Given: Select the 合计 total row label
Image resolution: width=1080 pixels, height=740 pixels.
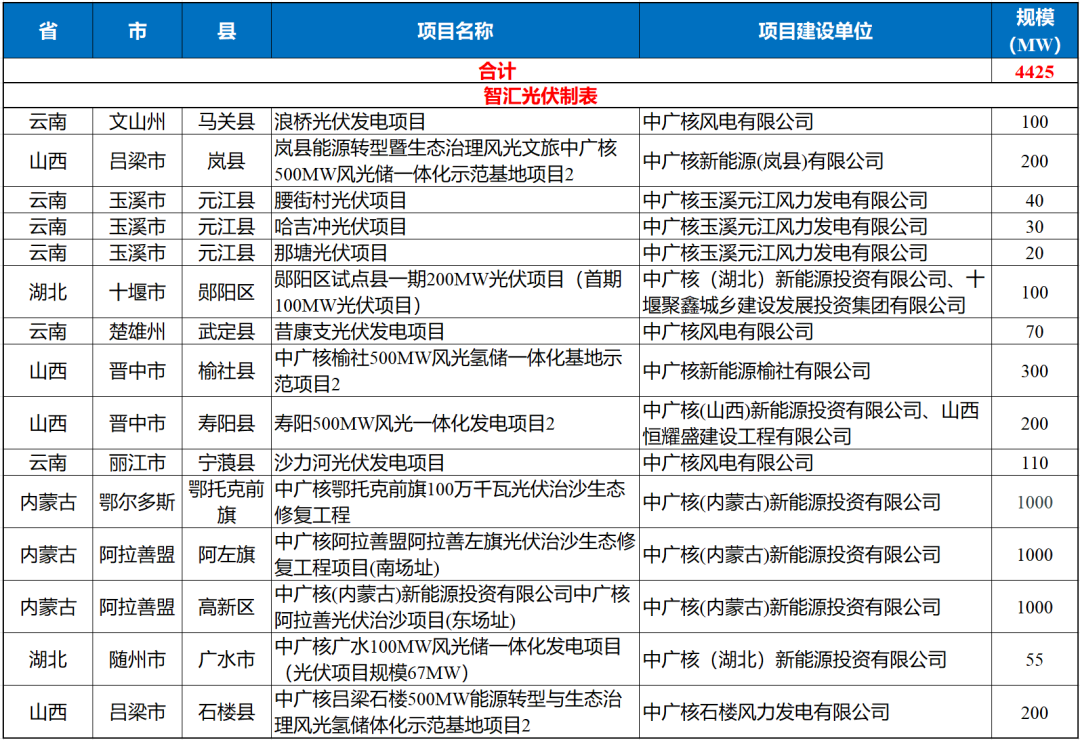Looking at the screenshot, I should [497, 71].
